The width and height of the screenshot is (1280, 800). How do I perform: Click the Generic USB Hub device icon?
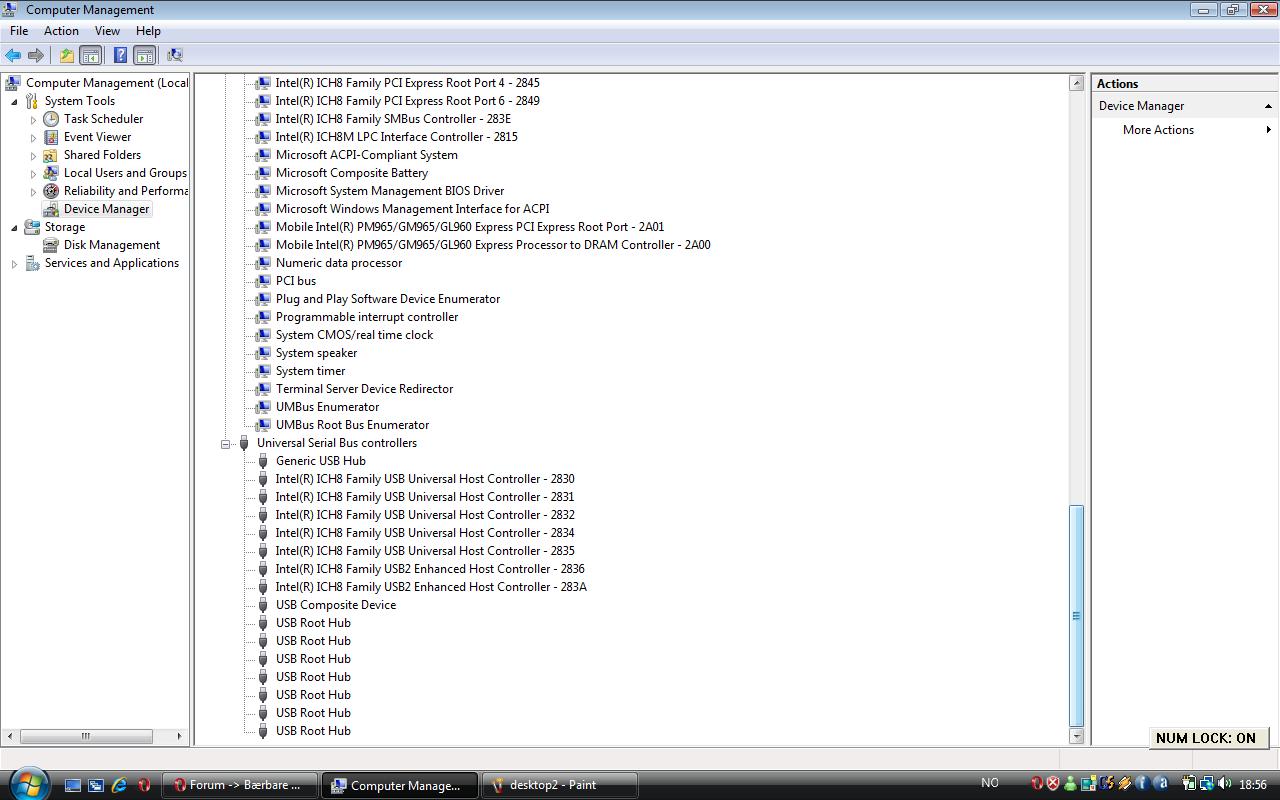pyautogui.click(x=263, y=461)
